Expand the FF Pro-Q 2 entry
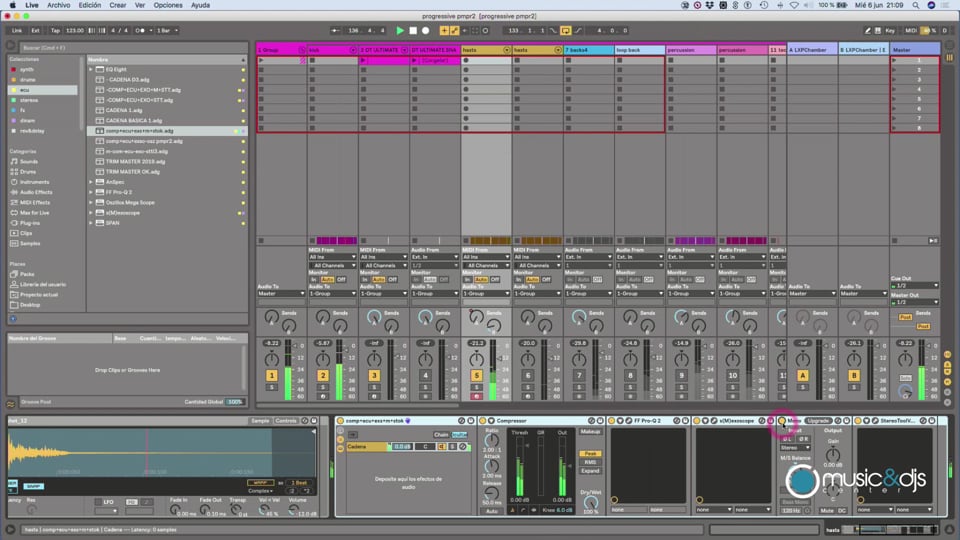The width and height of the screenshot is (960, 540). click(x=91, y=192)
